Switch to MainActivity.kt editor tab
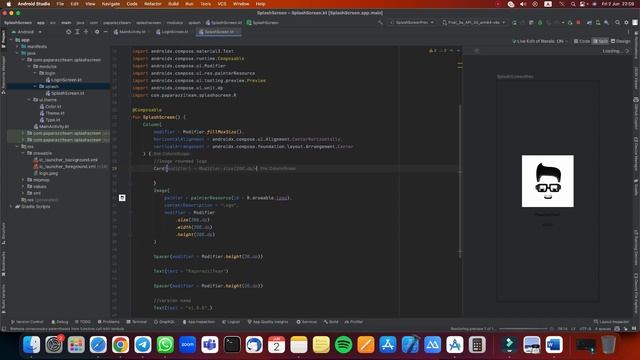Screen dimensions: 640x360 point(131,31)
